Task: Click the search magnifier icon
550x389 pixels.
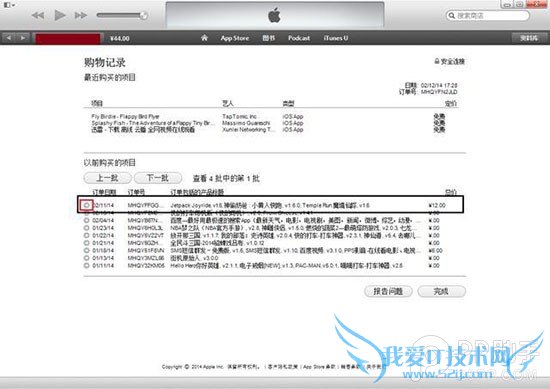Action: [x=452, y=15]
